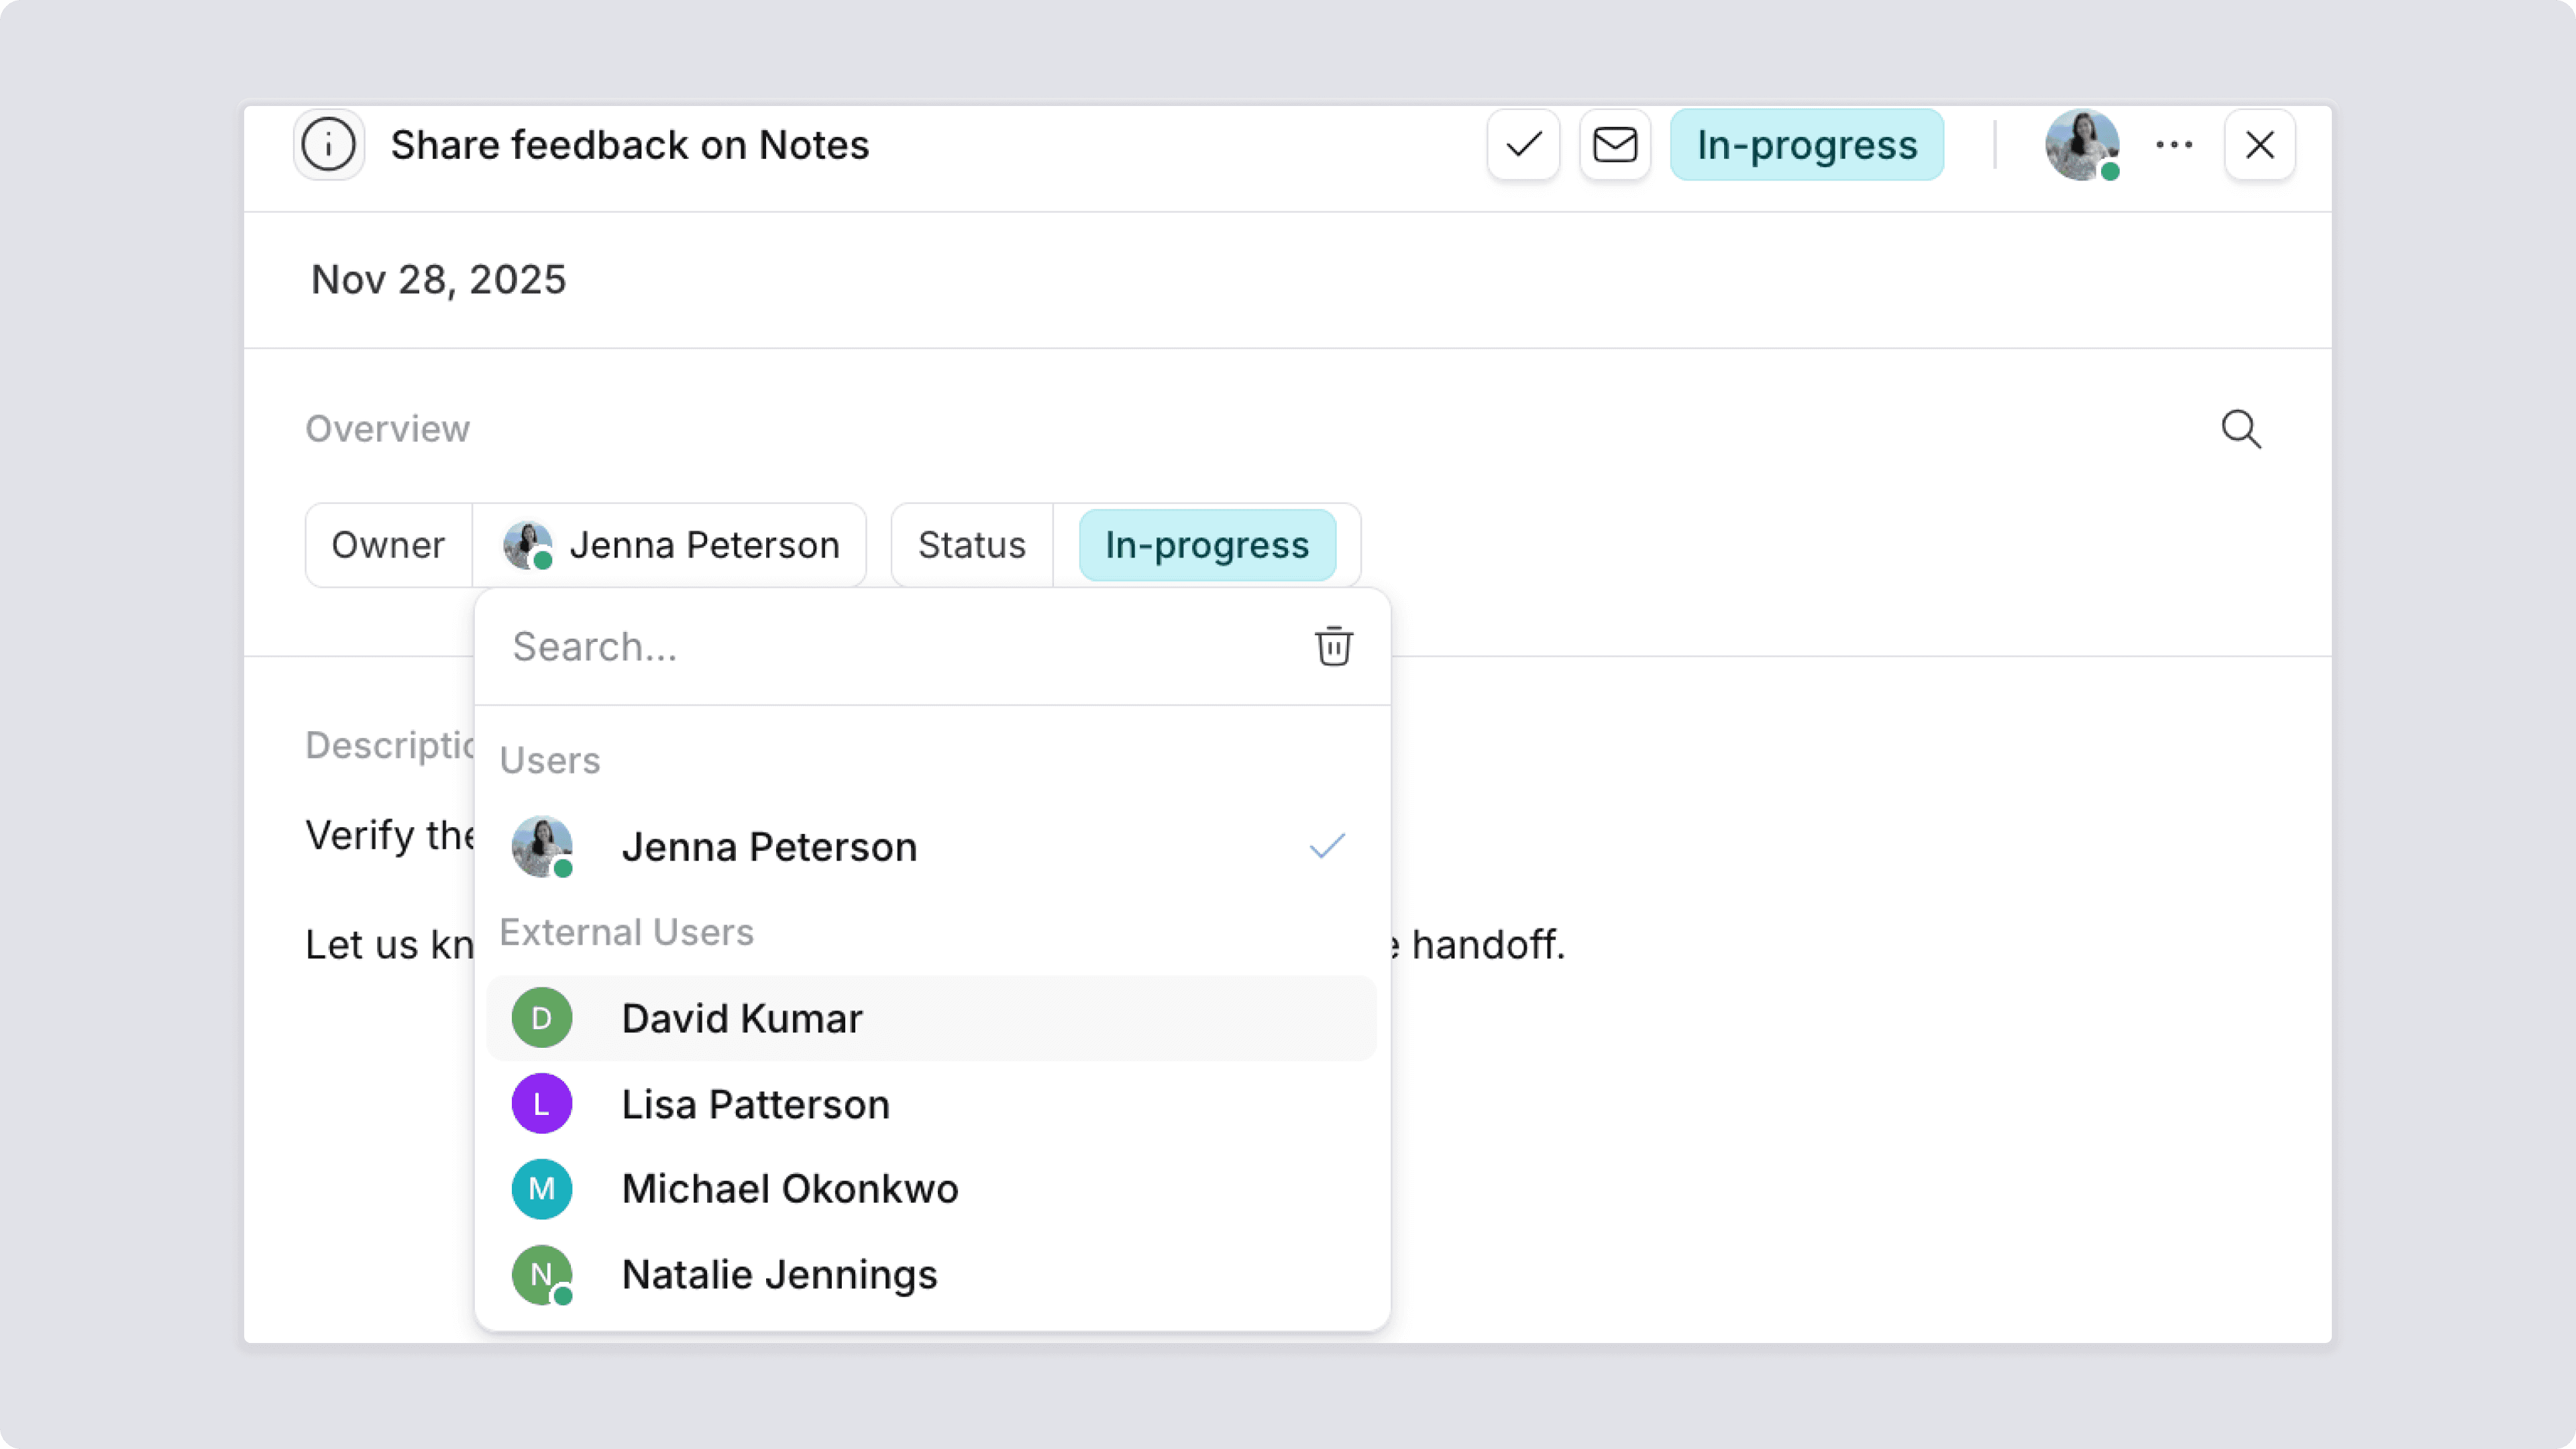Select Lisa Patterson from external users
This screenshot has height=1449, width=2576.
tap(755, 1104)
